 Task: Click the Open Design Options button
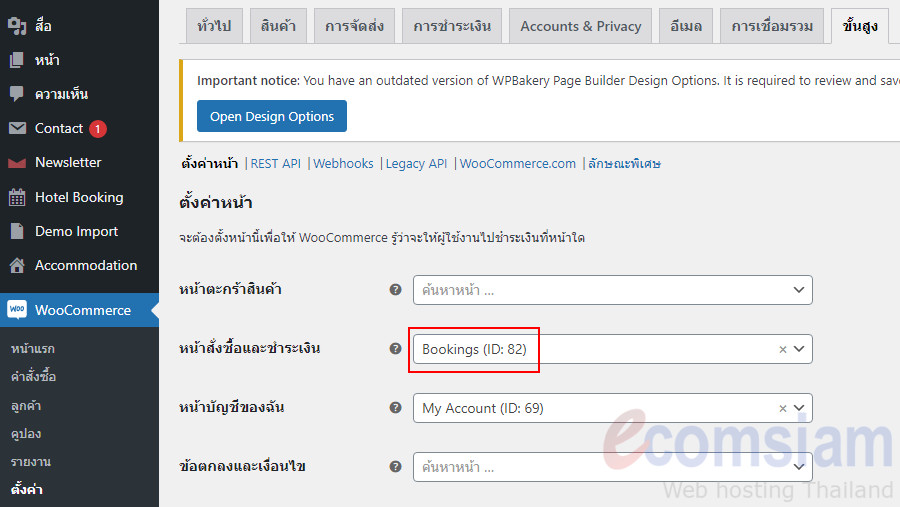(x=271, y=116)
